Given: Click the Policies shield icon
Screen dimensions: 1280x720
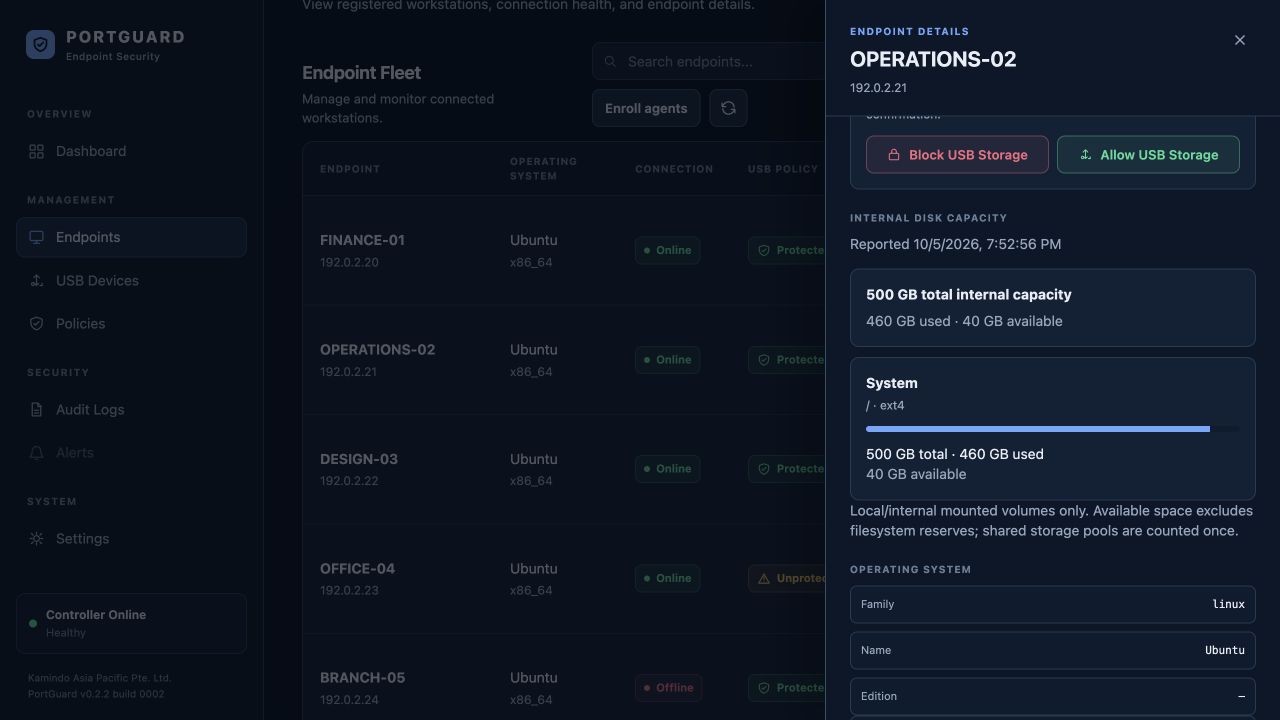Looking at the screenshot, I should [36, 324].
